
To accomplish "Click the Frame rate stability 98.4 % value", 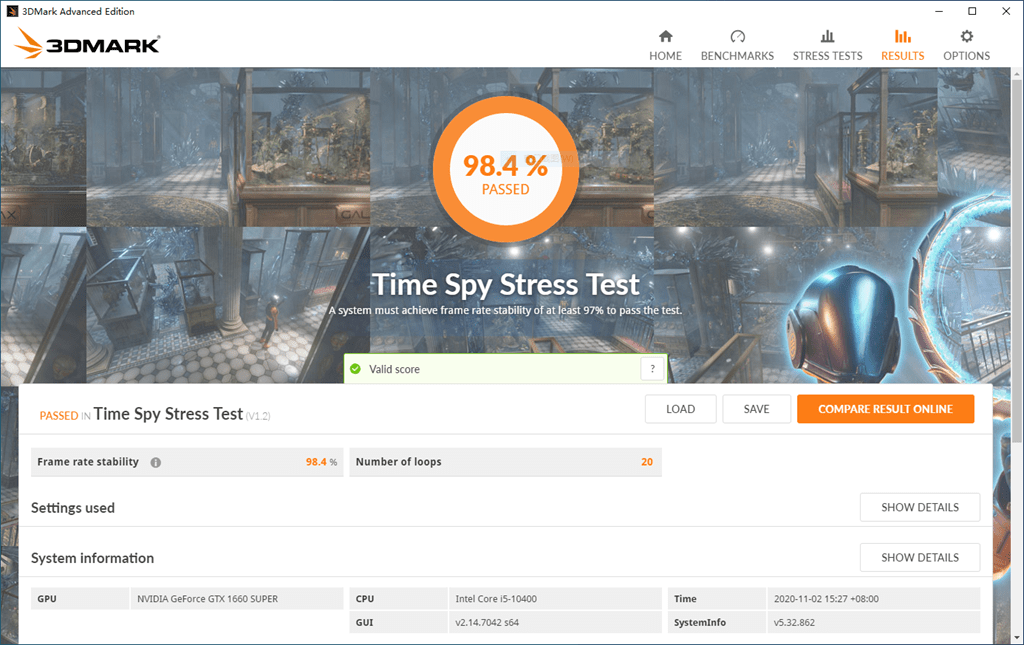I will point(321,462).
